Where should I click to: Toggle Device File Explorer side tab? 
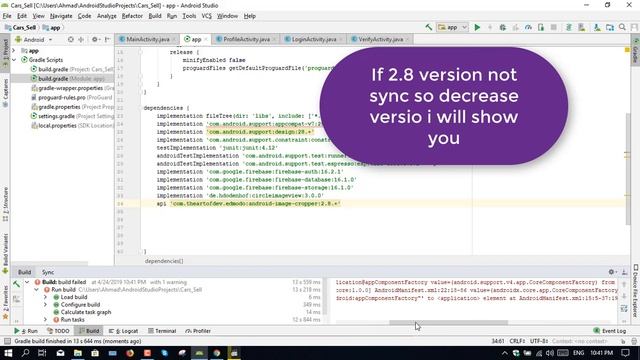(x=636, y=291)
